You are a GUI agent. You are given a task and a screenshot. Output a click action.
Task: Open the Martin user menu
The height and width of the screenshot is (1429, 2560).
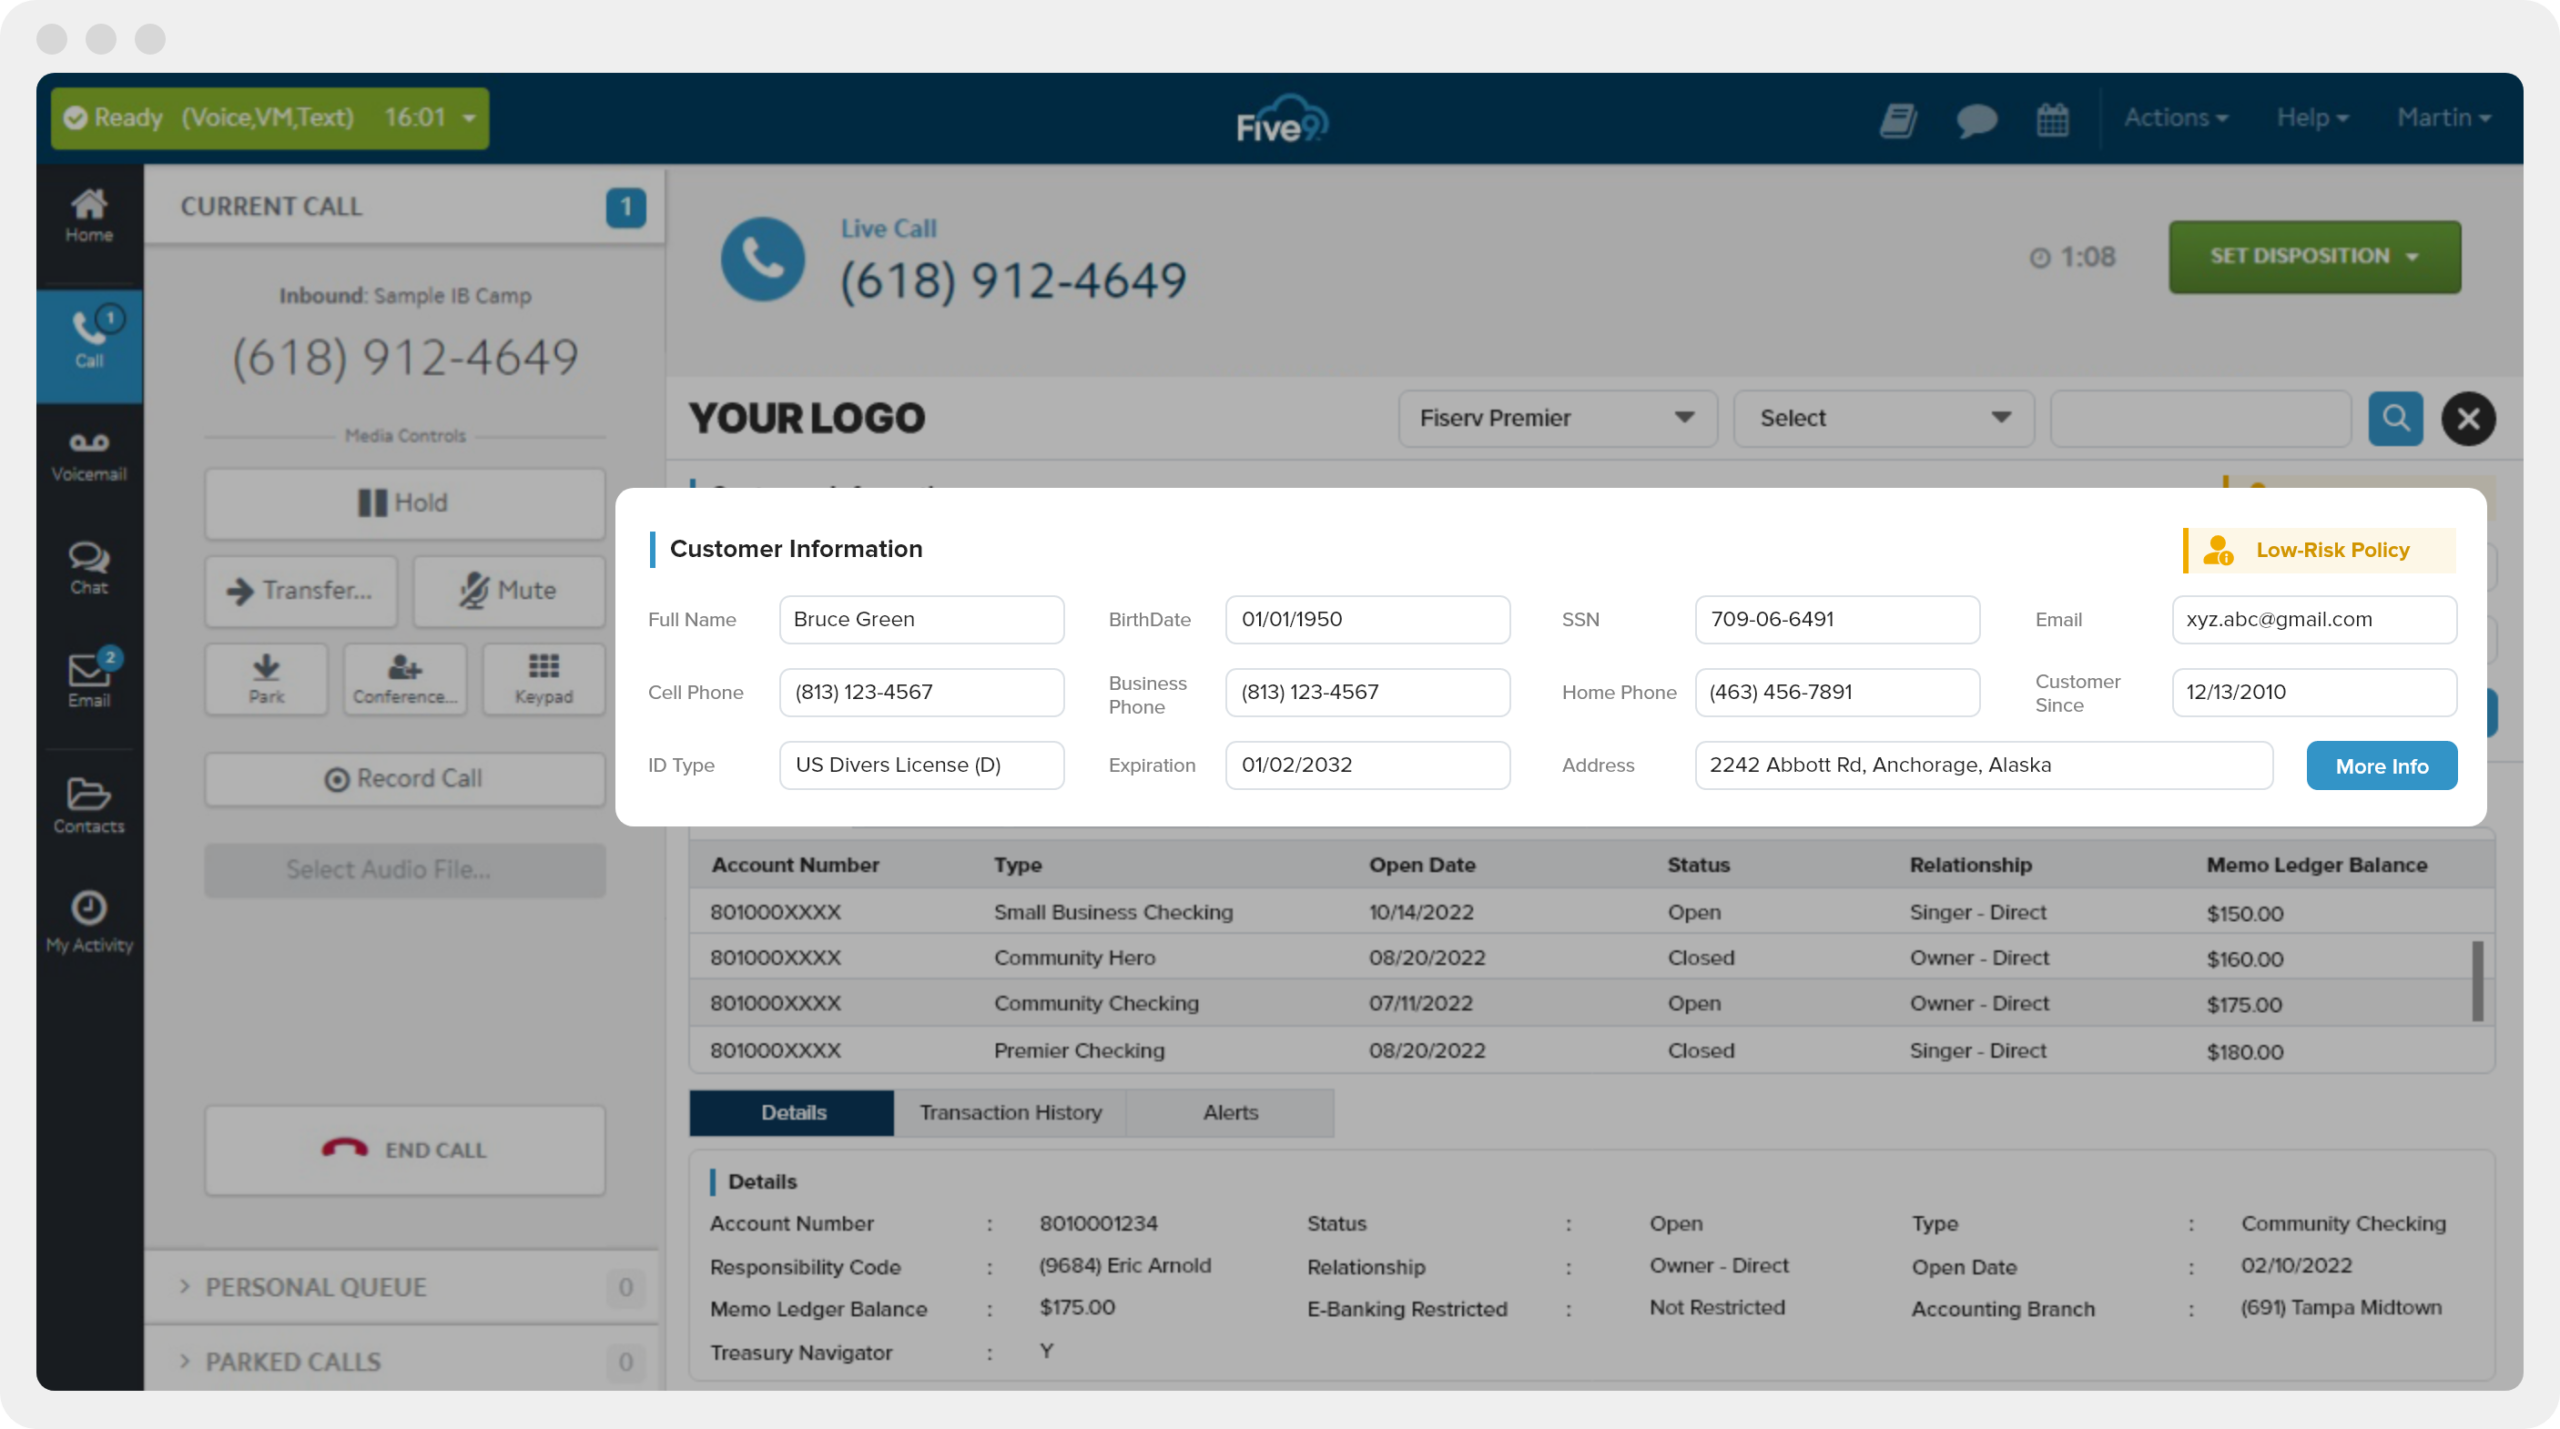[2444, 118]
